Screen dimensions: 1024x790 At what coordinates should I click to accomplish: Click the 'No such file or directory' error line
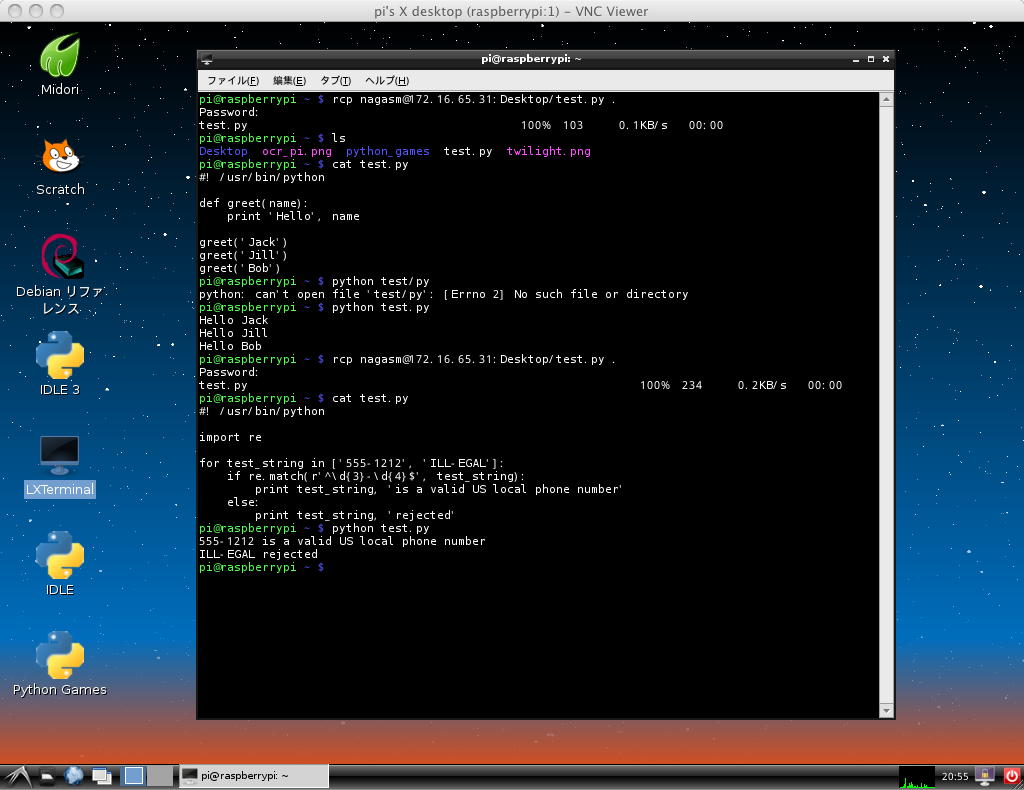coord(443,294)
